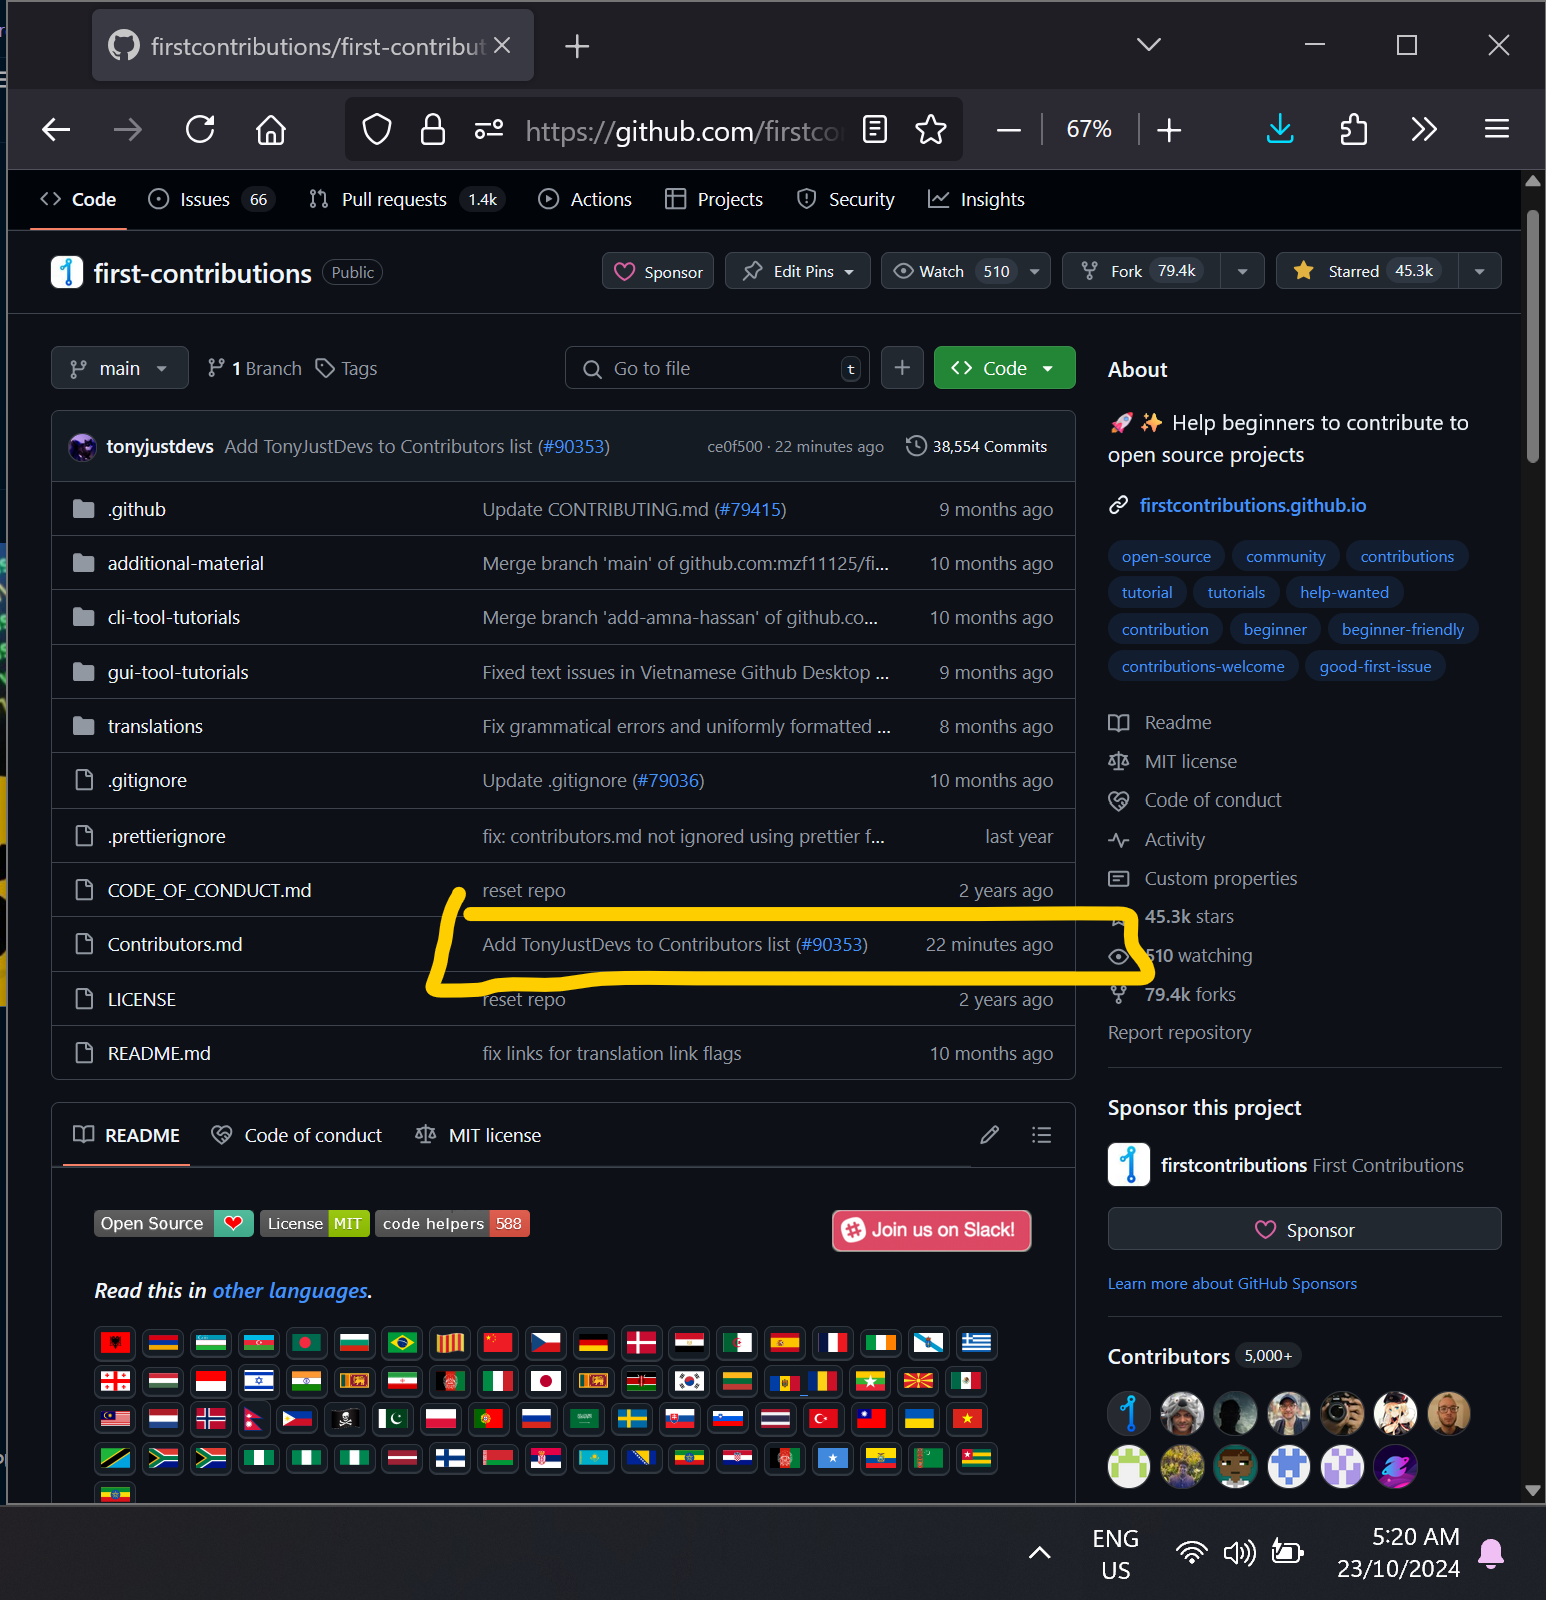The image size is (1546, 1600).
Task: View site info via padlock icon
Action: click(432, 129)
